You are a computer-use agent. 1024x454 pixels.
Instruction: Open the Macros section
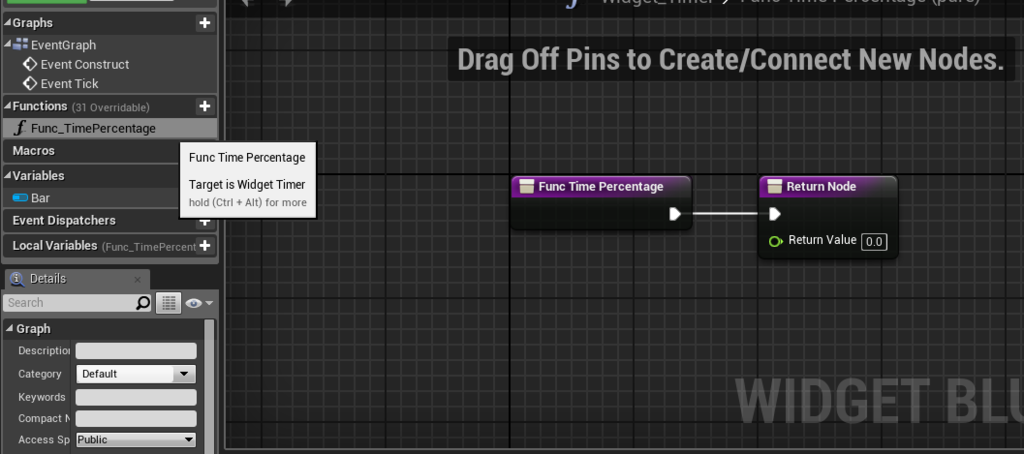point(33,150)
